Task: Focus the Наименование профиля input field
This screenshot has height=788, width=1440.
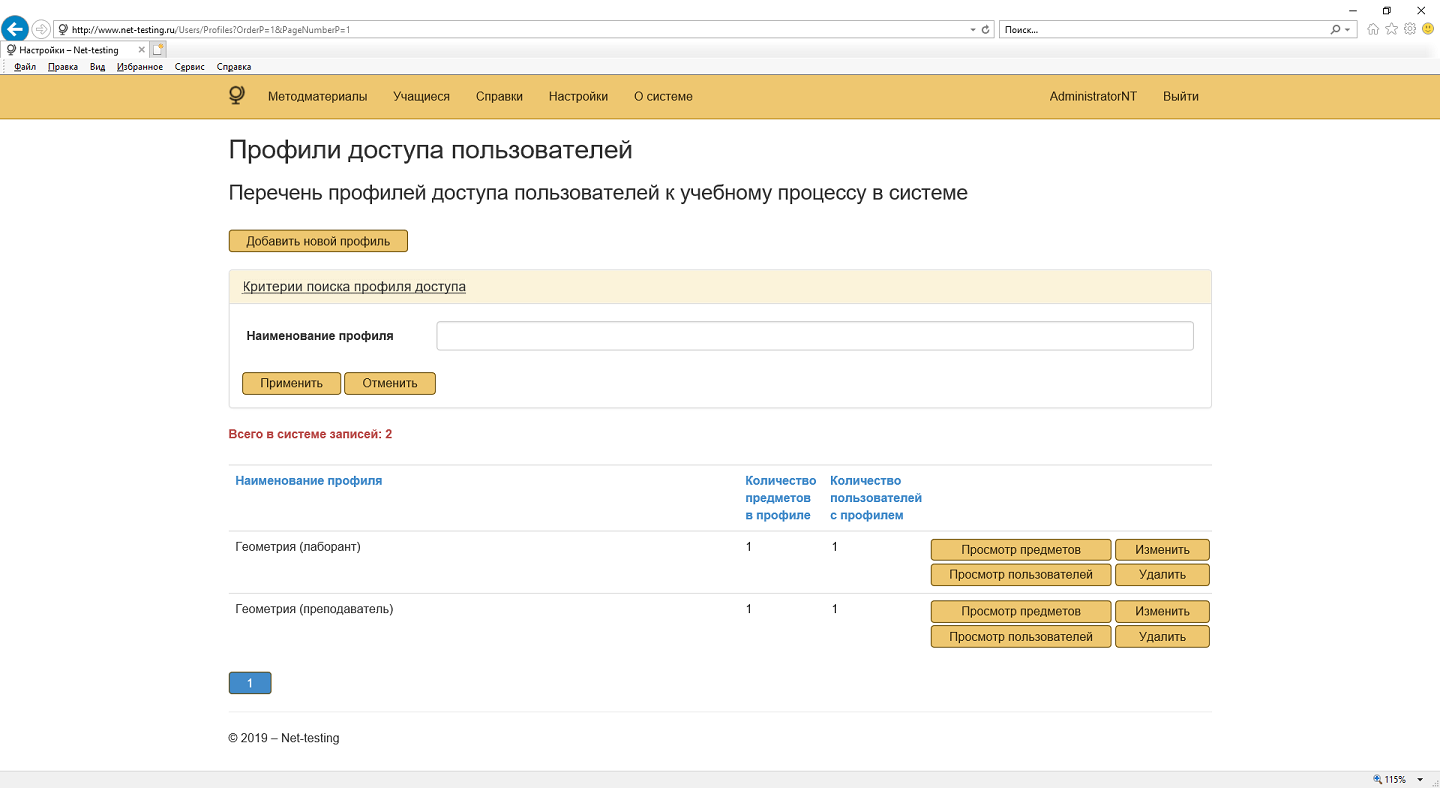Action: [815, 336]
